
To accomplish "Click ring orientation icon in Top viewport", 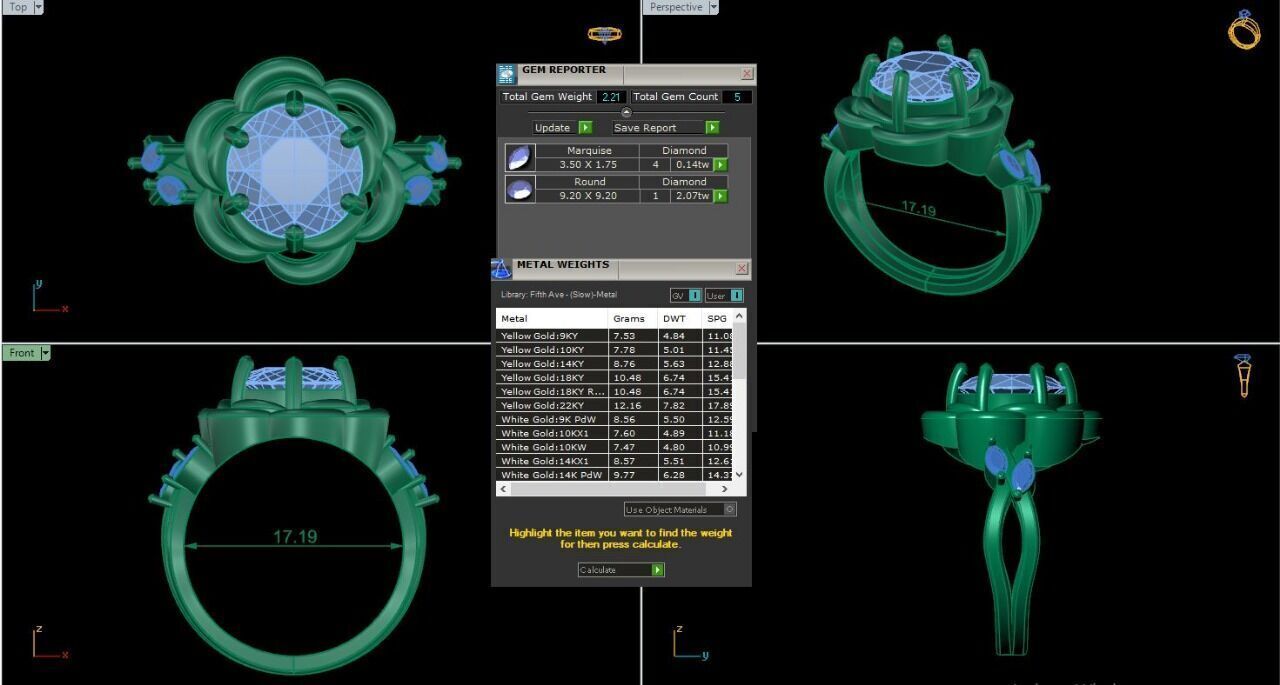I will pyautogui.click(x=604, y=34).
